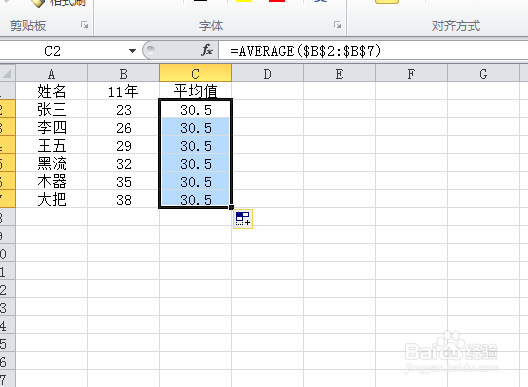Click the fx insert function icon
Image resolution: width=528 pixels, height=387 pixels.
[x=207, y=51]
